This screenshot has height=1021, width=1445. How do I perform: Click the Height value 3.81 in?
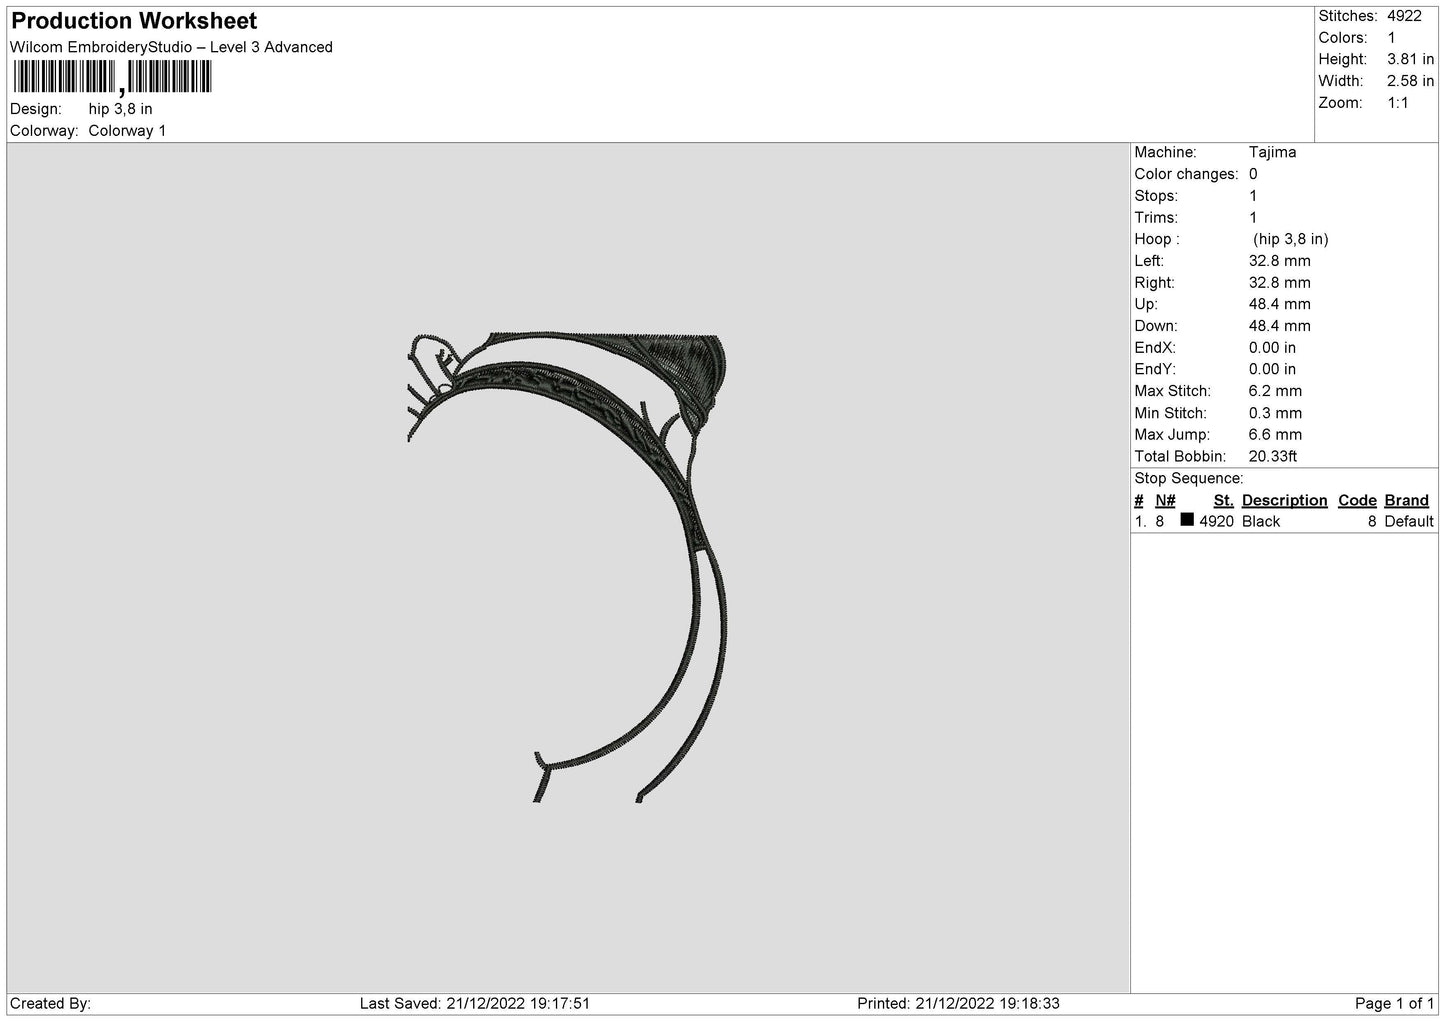pos(1410,60)
